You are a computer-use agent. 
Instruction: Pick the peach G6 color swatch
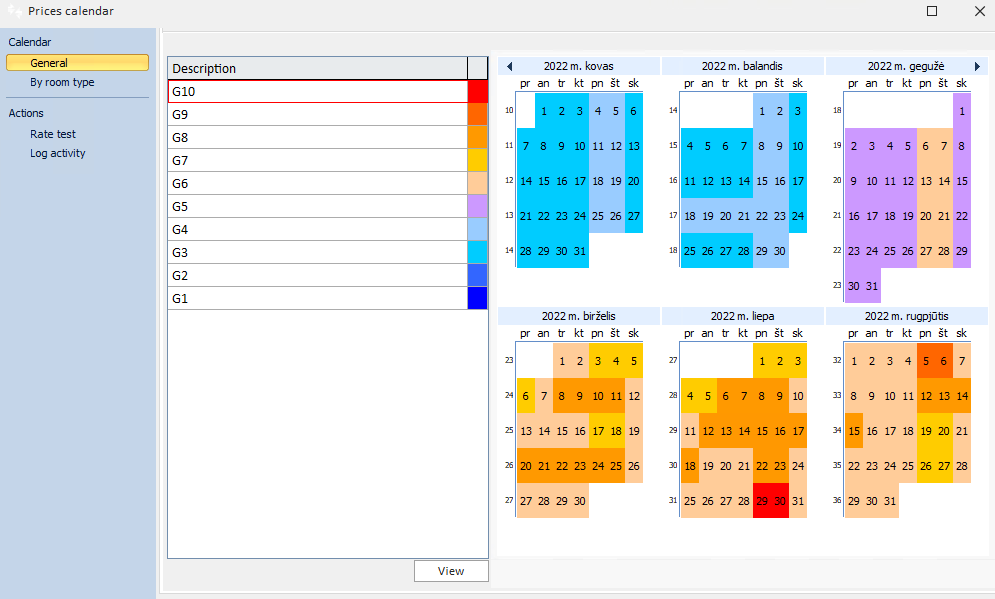[477, 183]
